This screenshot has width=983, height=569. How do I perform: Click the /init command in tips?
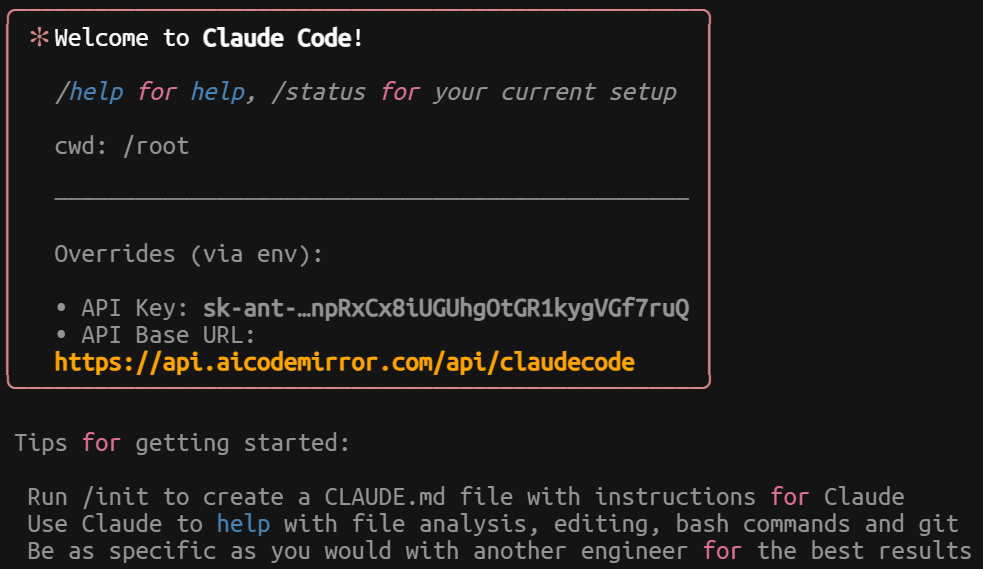115,497
